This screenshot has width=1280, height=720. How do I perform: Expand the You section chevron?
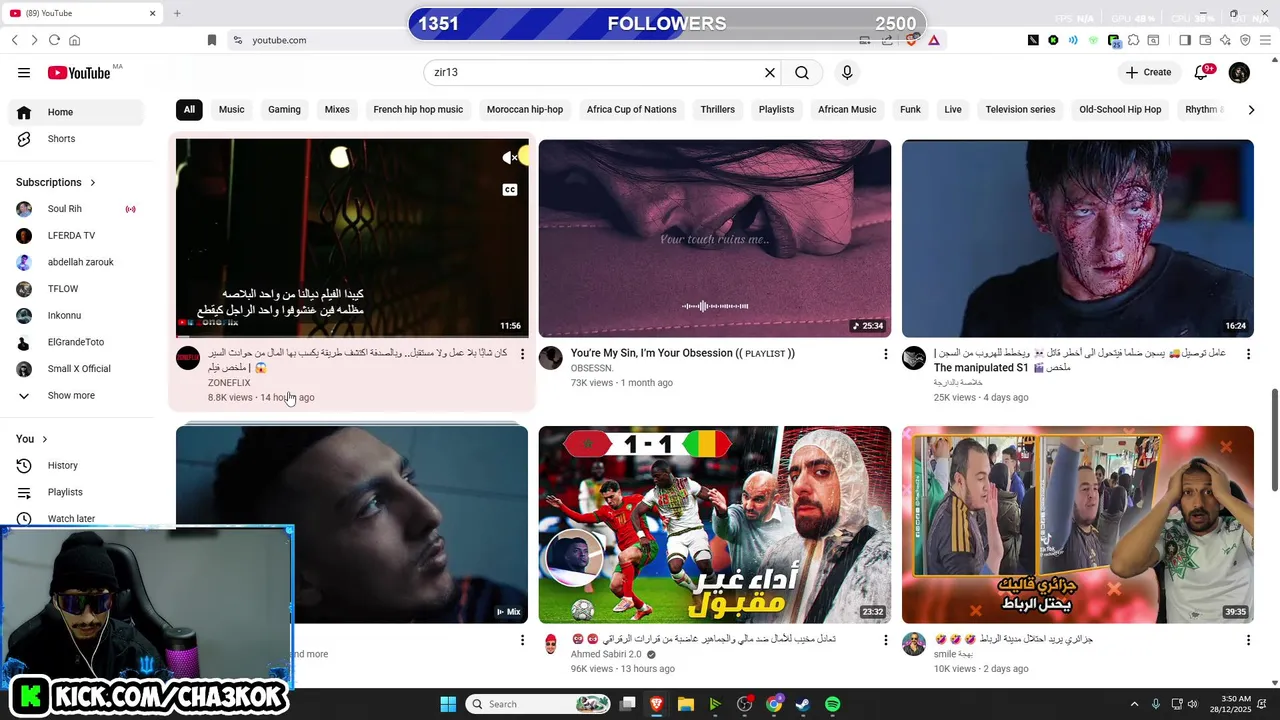click(44, 440)
